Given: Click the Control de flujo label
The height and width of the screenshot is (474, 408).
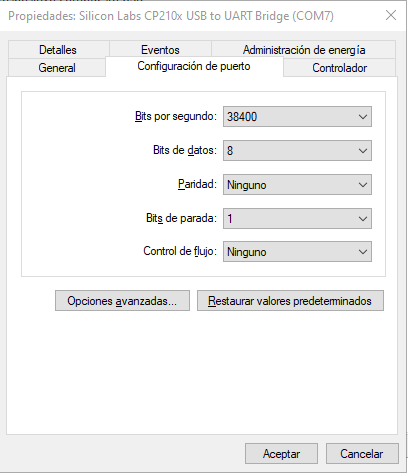Looking at the screenshot, I should [180, 251].
